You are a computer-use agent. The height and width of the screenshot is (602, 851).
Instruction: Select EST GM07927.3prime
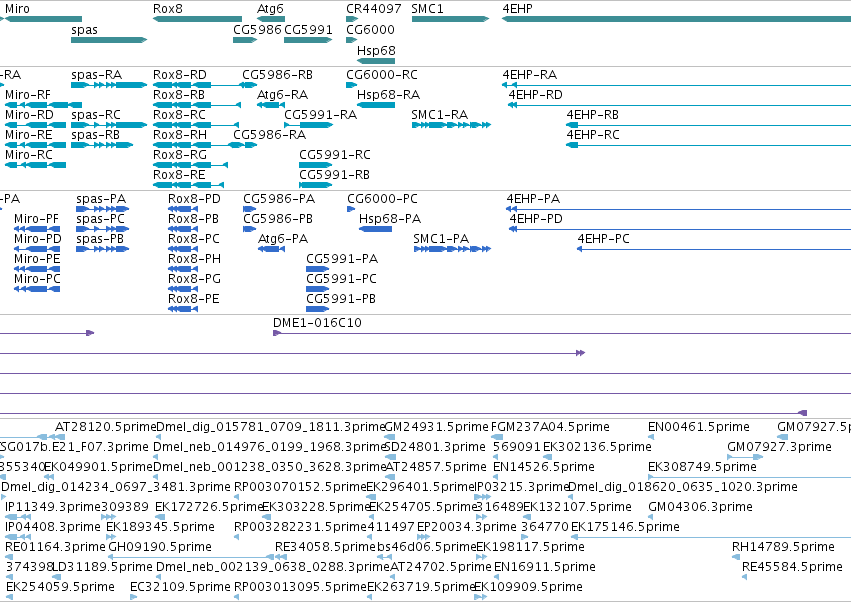(745, 457)
